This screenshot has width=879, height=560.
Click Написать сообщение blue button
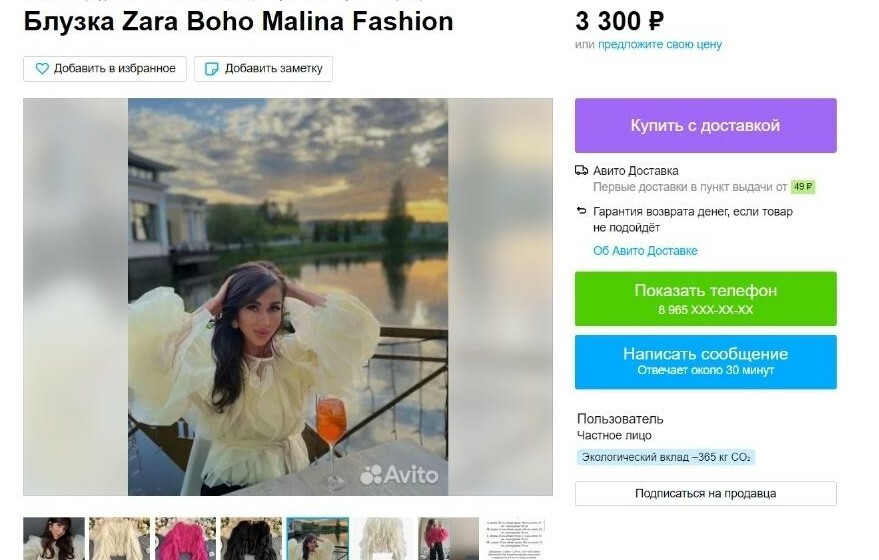pyautogui.click(x=706, y=362)
